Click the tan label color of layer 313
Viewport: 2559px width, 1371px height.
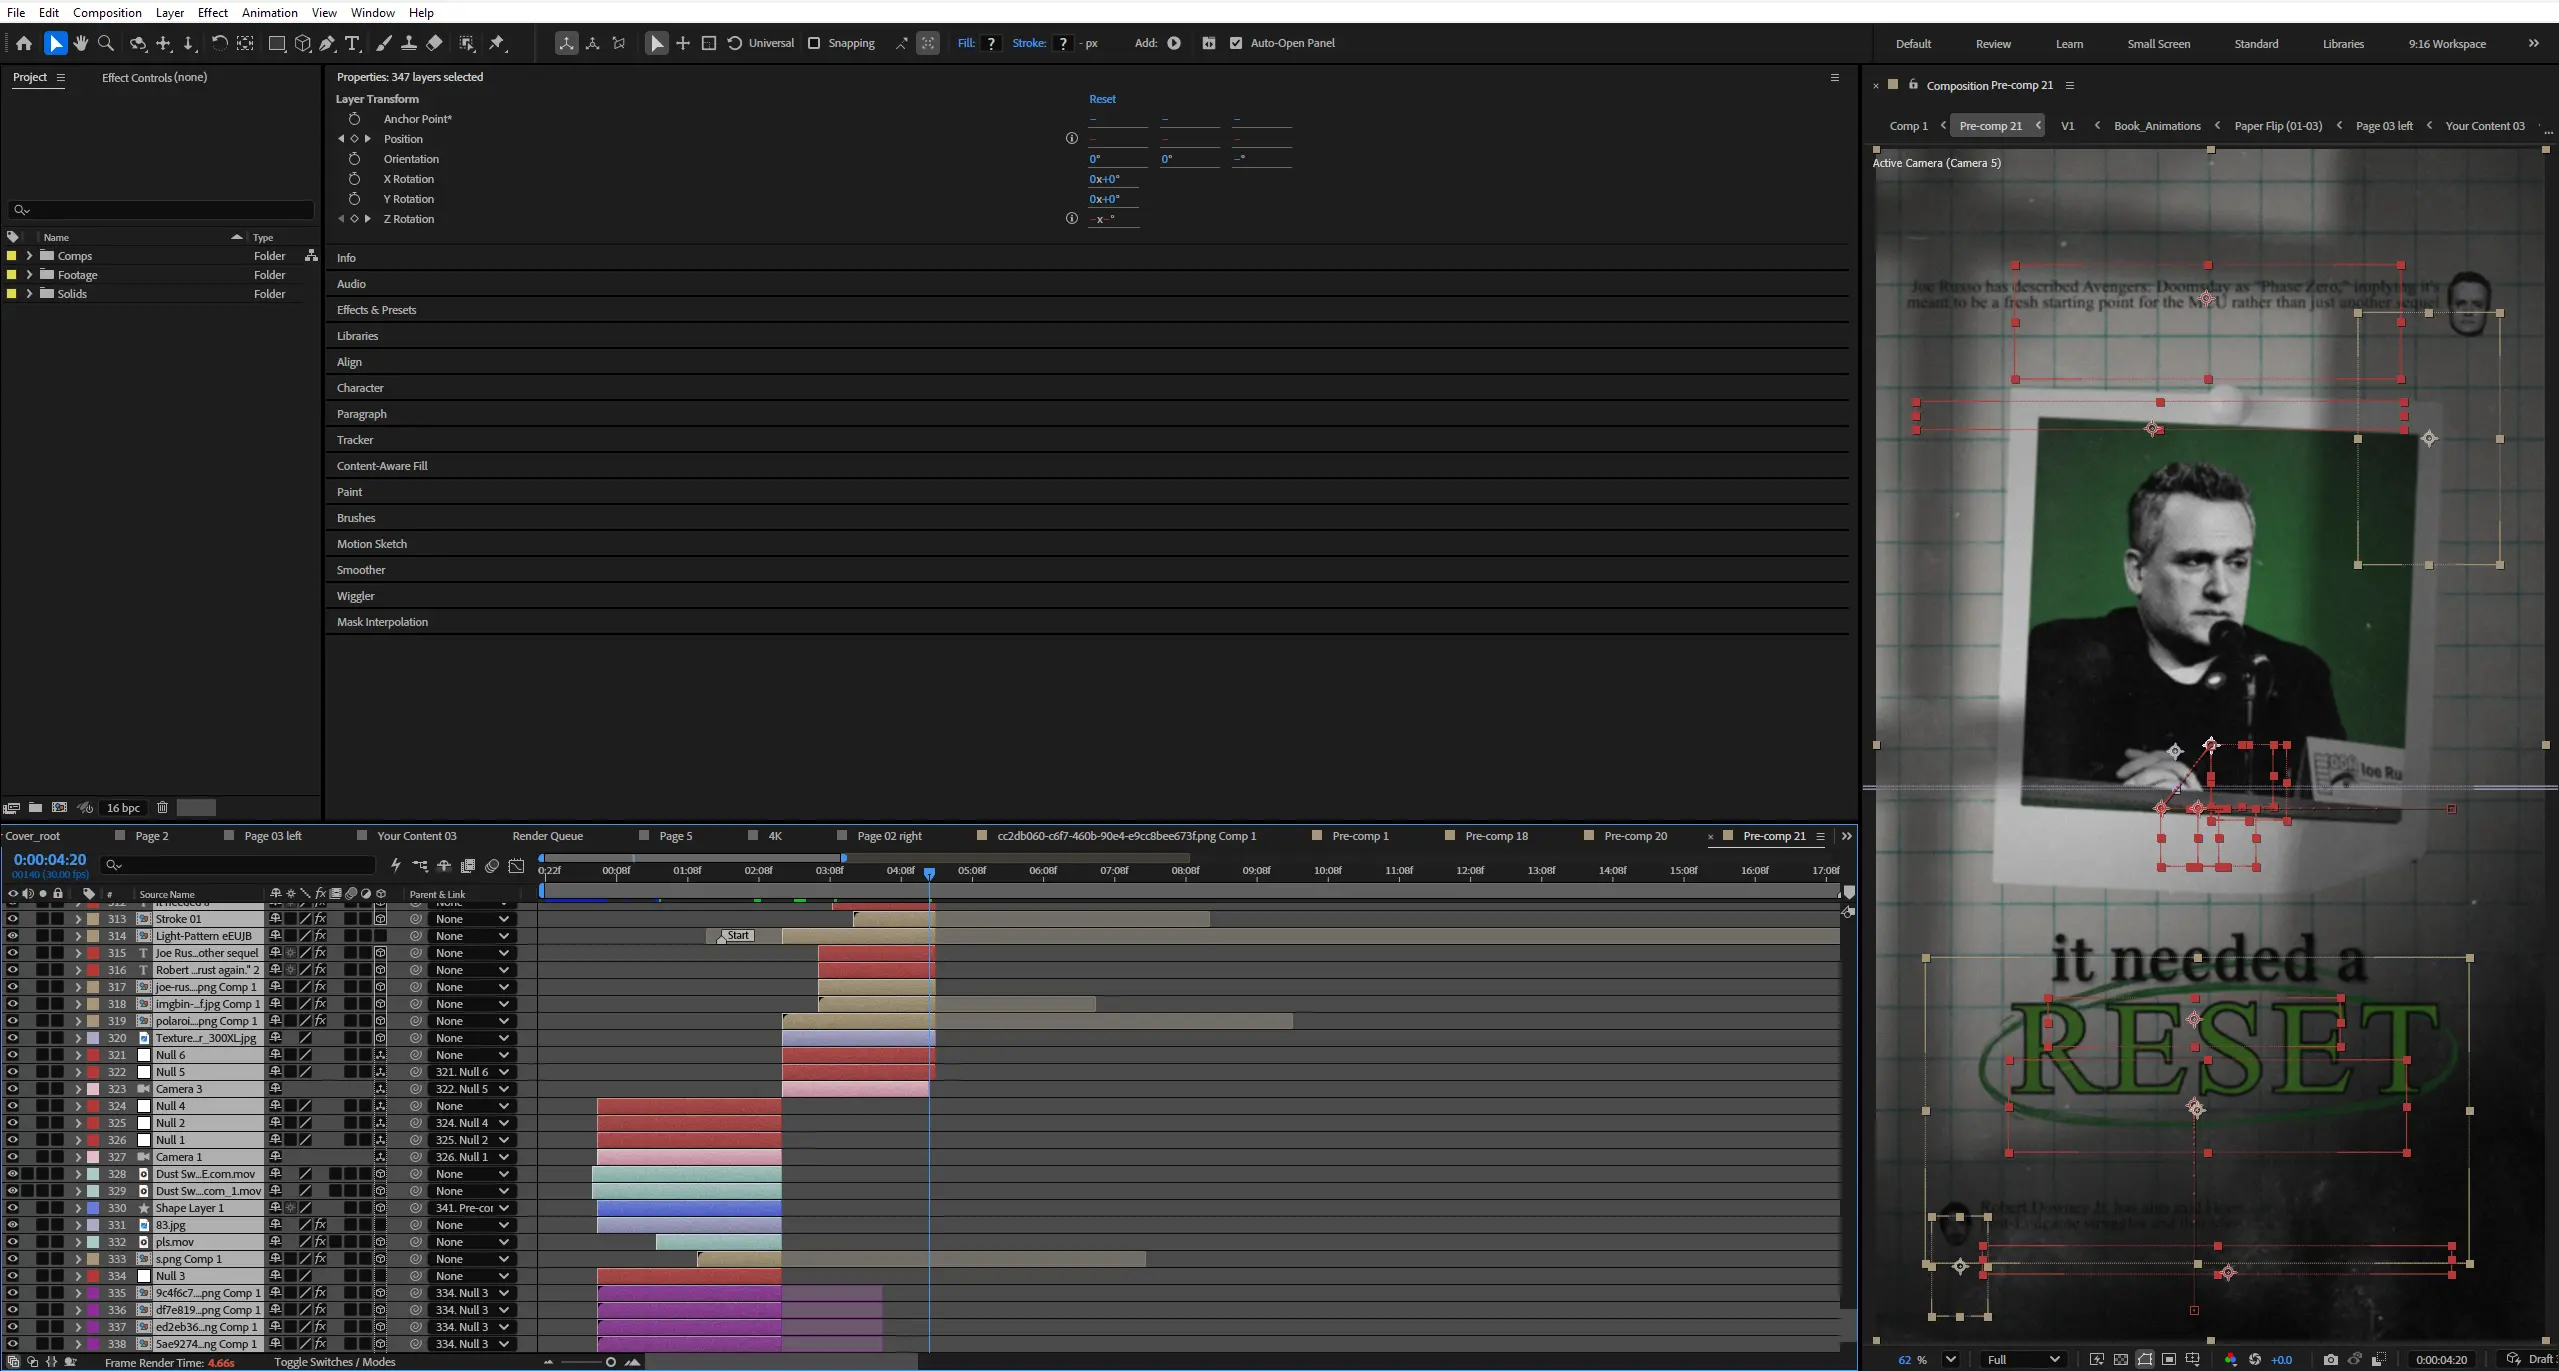tap(93, 919)
